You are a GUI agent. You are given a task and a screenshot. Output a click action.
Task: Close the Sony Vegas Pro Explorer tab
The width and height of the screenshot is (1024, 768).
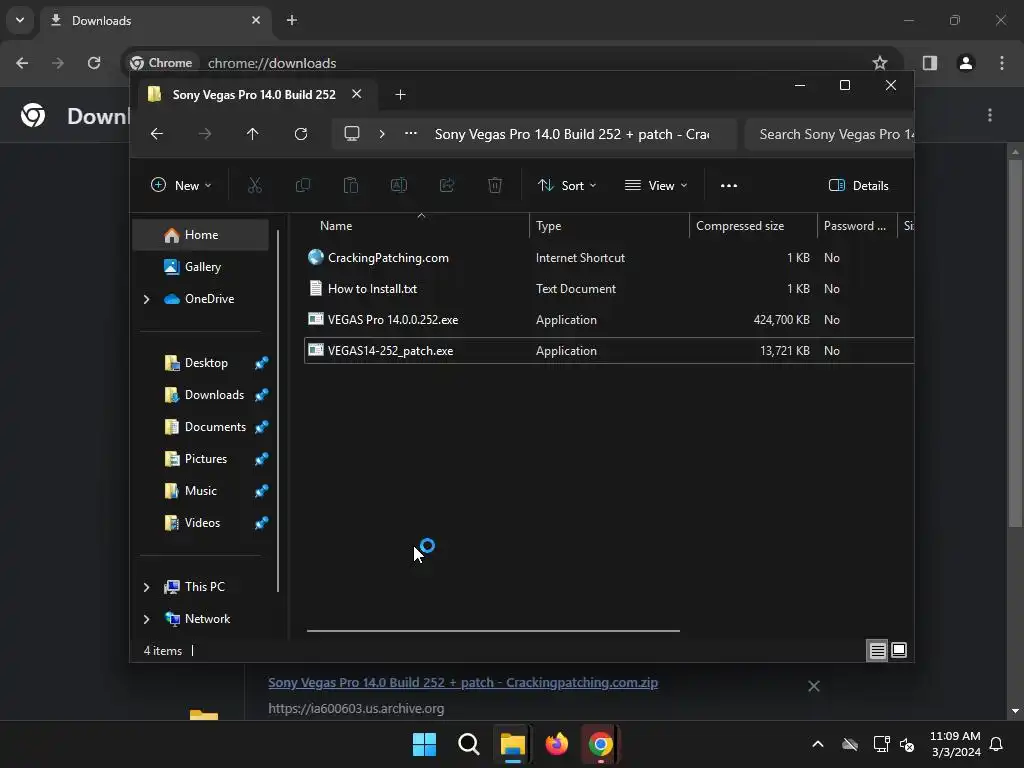point(357,94)
